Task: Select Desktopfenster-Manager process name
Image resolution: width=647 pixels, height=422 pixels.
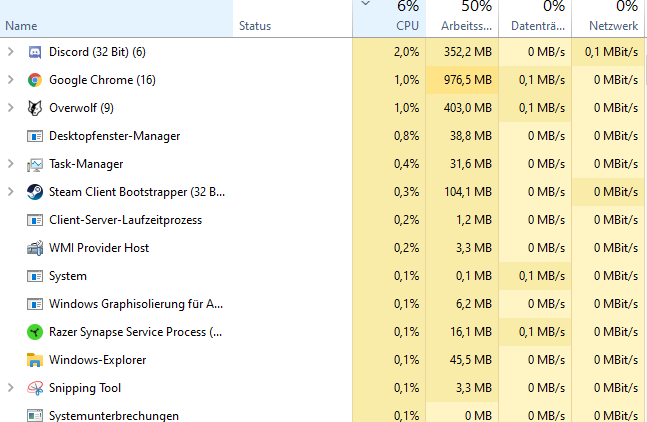Action: [115, 136]
